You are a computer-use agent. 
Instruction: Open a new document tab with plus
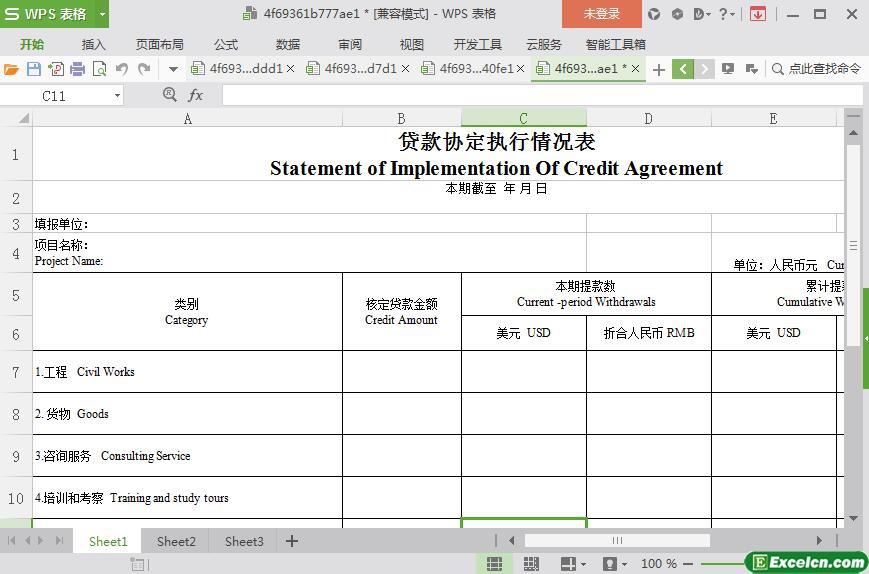point(658,69)
